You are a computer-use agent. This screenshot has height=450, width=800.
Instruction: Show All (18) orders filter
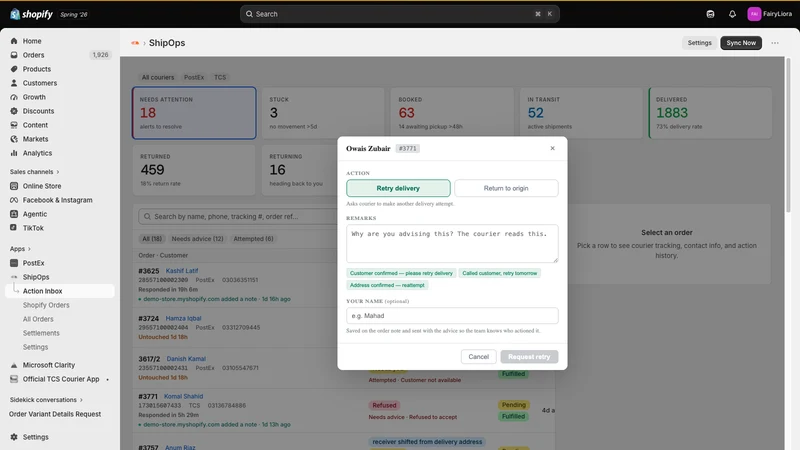(152, 239)
